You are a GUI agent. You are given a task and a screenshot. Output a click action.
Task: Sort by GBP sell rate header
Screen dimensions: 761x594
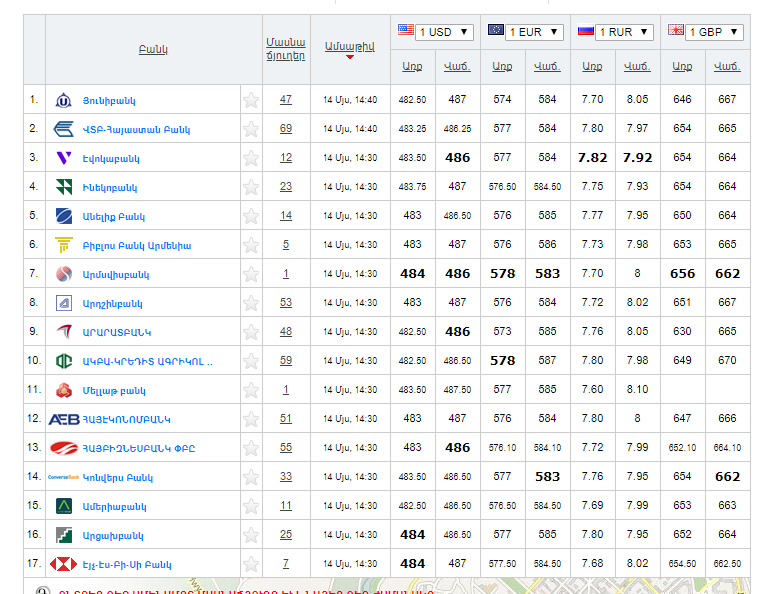[x=727, y=66]
